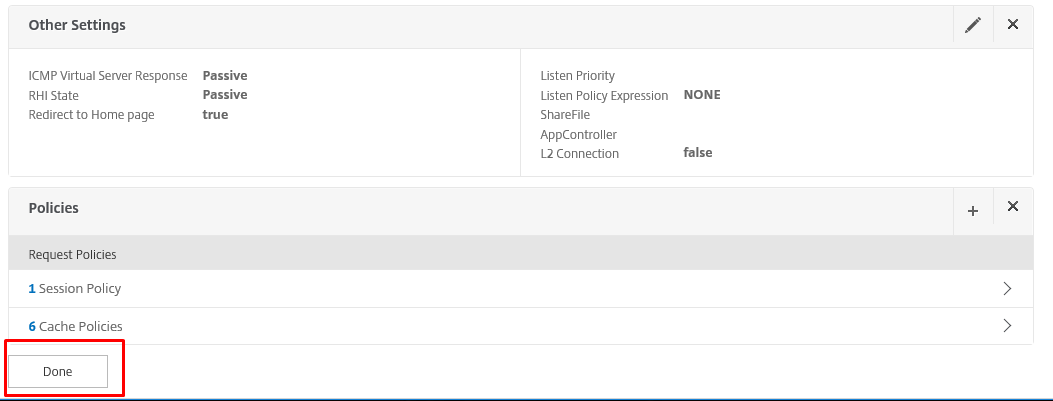Open the Session Policy row

[520, 289]
